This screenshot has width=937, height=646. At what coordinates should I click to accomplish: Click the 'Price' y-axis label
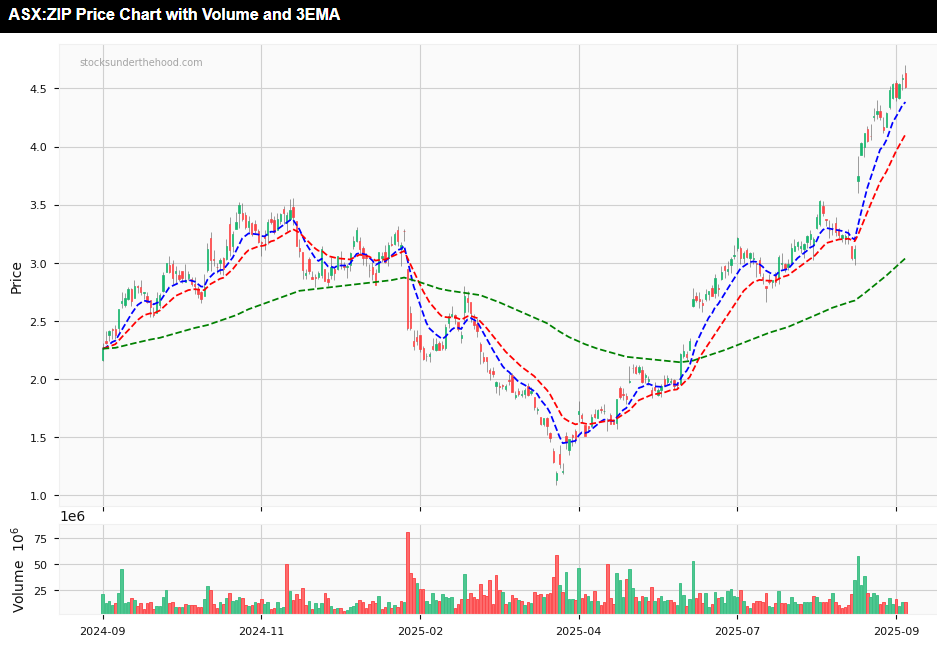pos(16,277)
